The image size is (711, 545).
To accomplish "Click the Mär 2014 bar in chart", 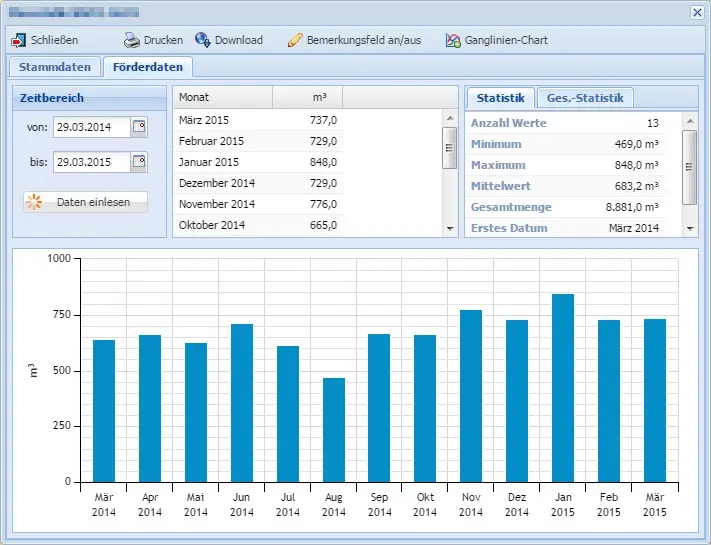I will (104, 411).
